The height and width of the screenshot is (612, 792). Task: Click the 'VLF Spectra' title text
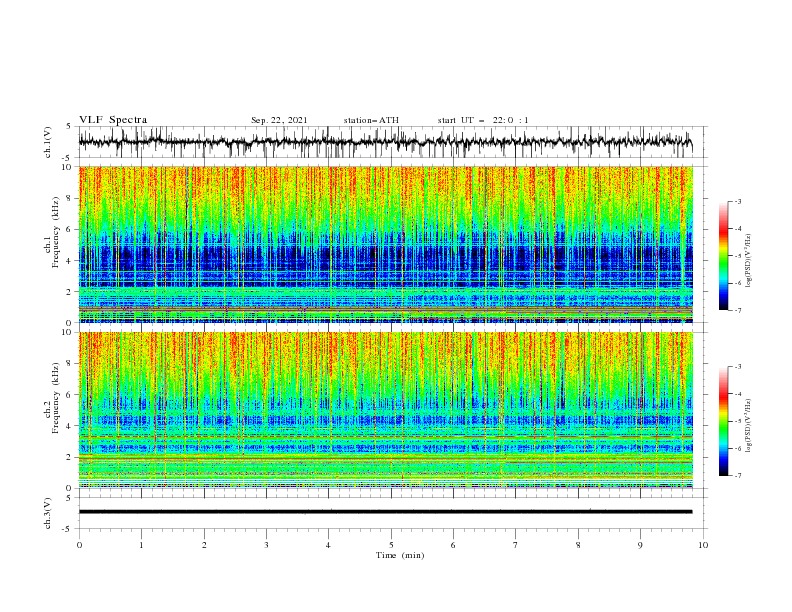[x=113, y=120]
